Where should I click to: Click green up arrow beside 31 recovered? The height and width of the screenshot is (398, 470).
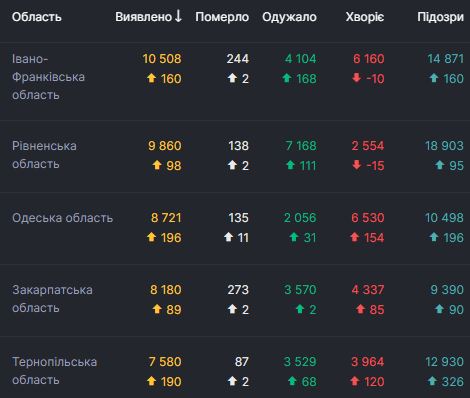click(x=294, y=237)
